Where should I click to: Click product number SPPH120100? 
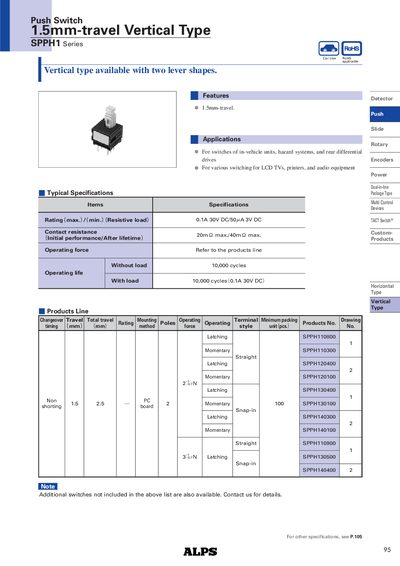click(x=319, y=377)
